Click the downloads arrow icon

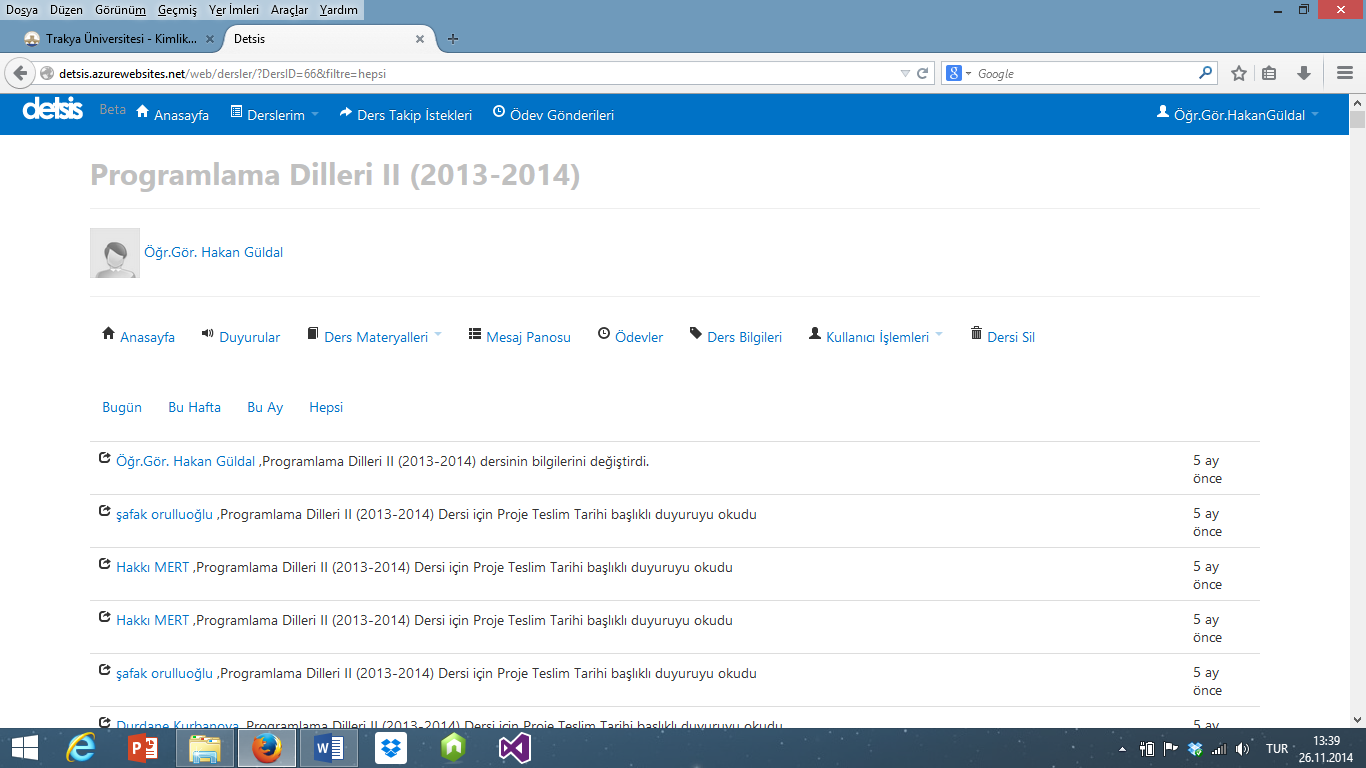1304,73
